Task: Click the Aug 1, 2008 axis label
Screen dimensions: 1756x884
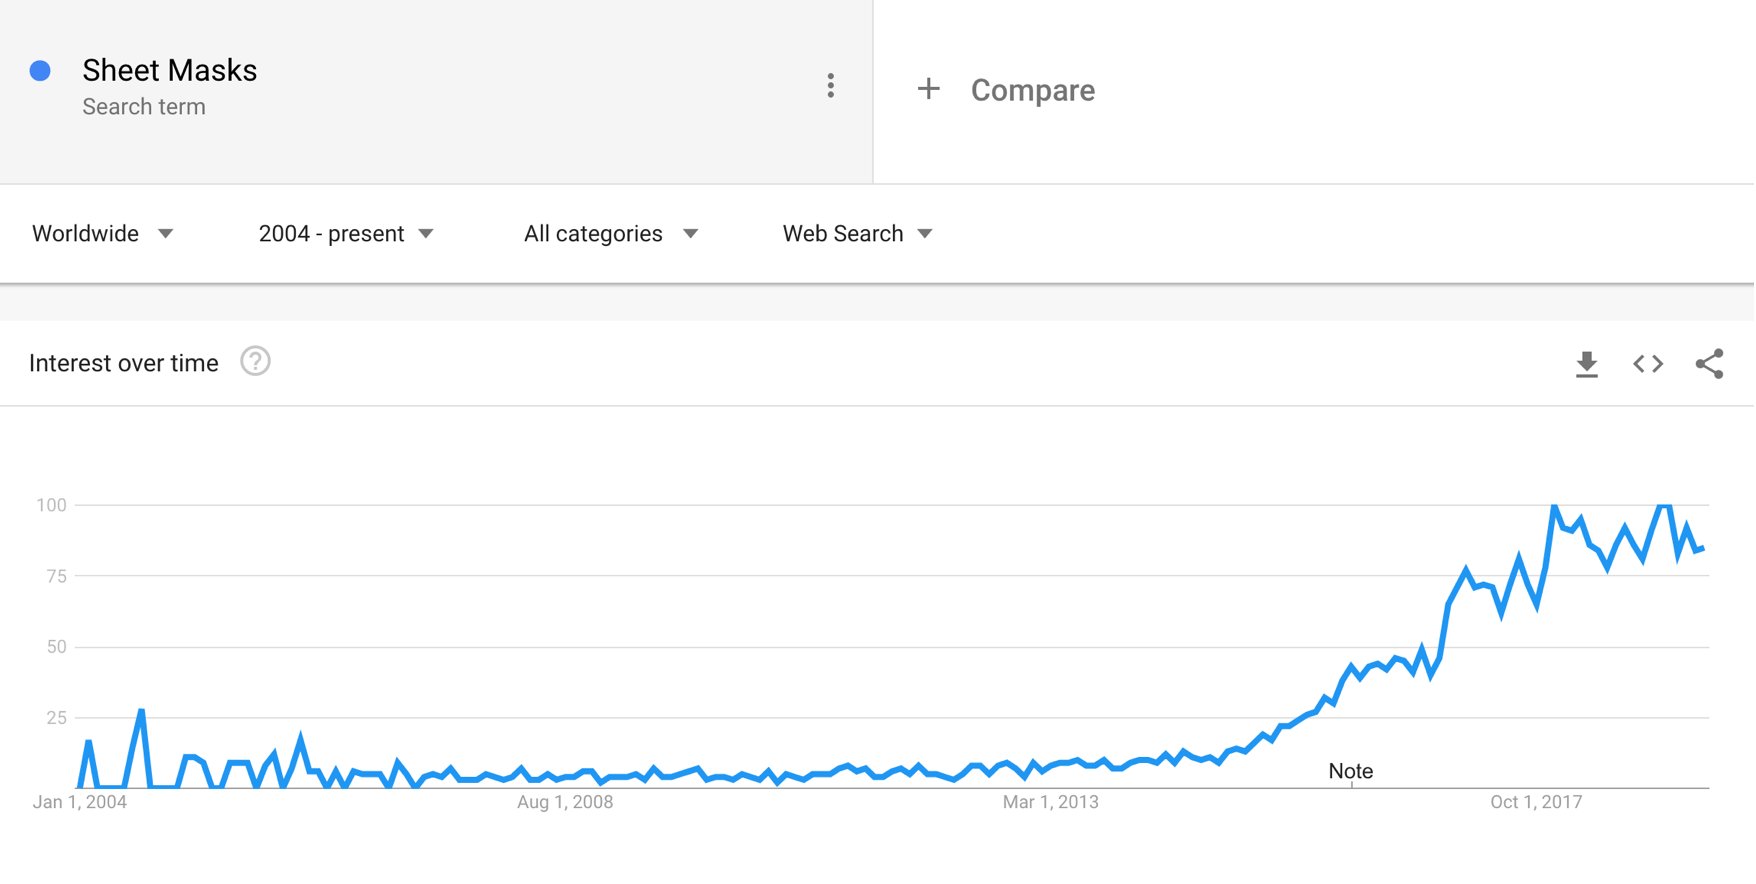Action: pos(565,802)
